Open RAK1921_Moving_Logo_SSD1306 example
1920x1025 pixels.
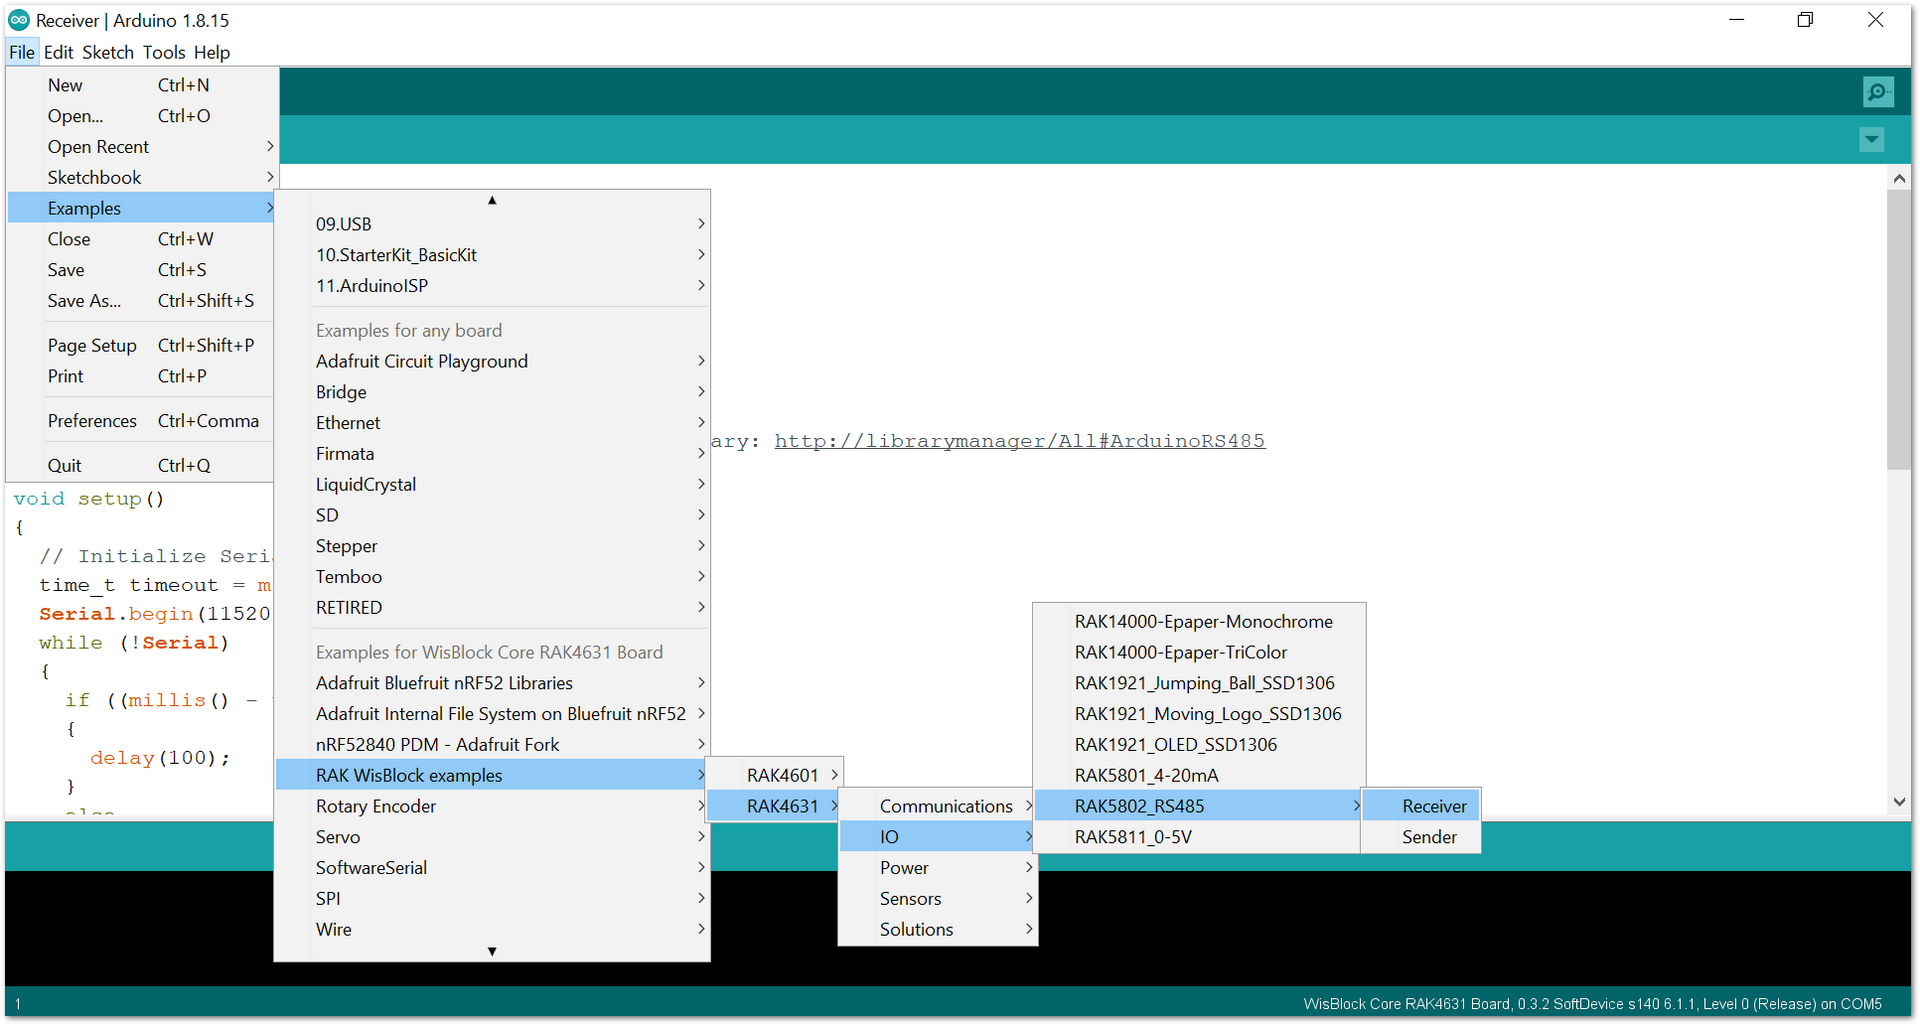click(x=1199, y=714)
